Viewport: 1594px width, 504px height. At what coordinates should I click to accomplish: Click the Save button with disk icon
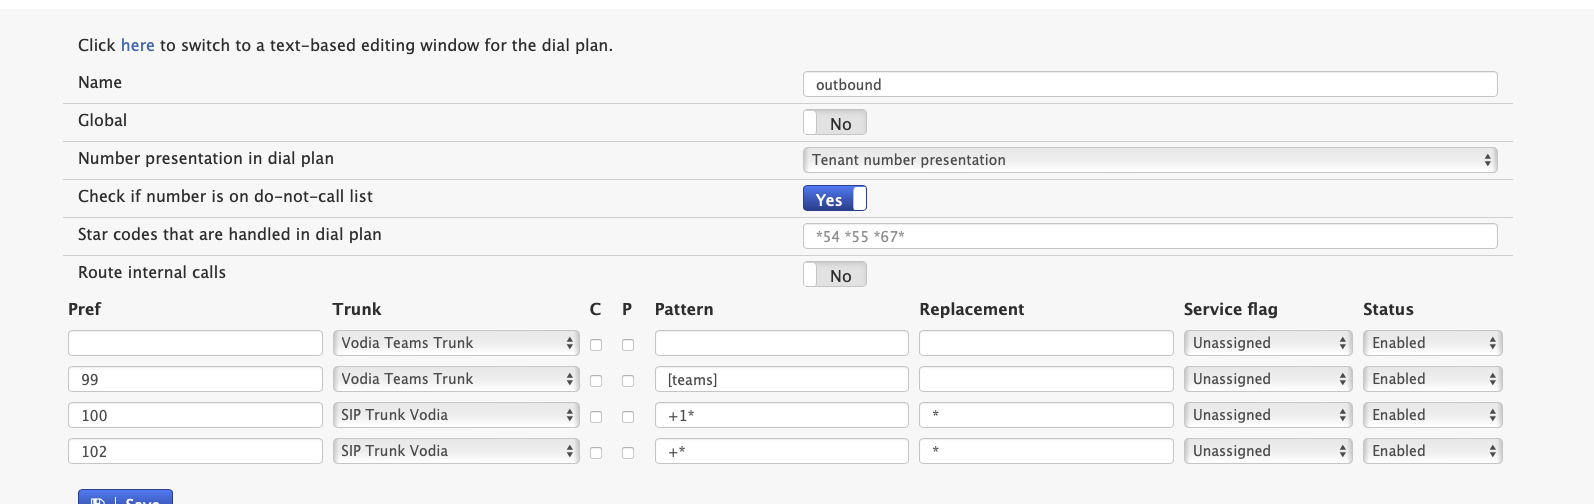126,497
